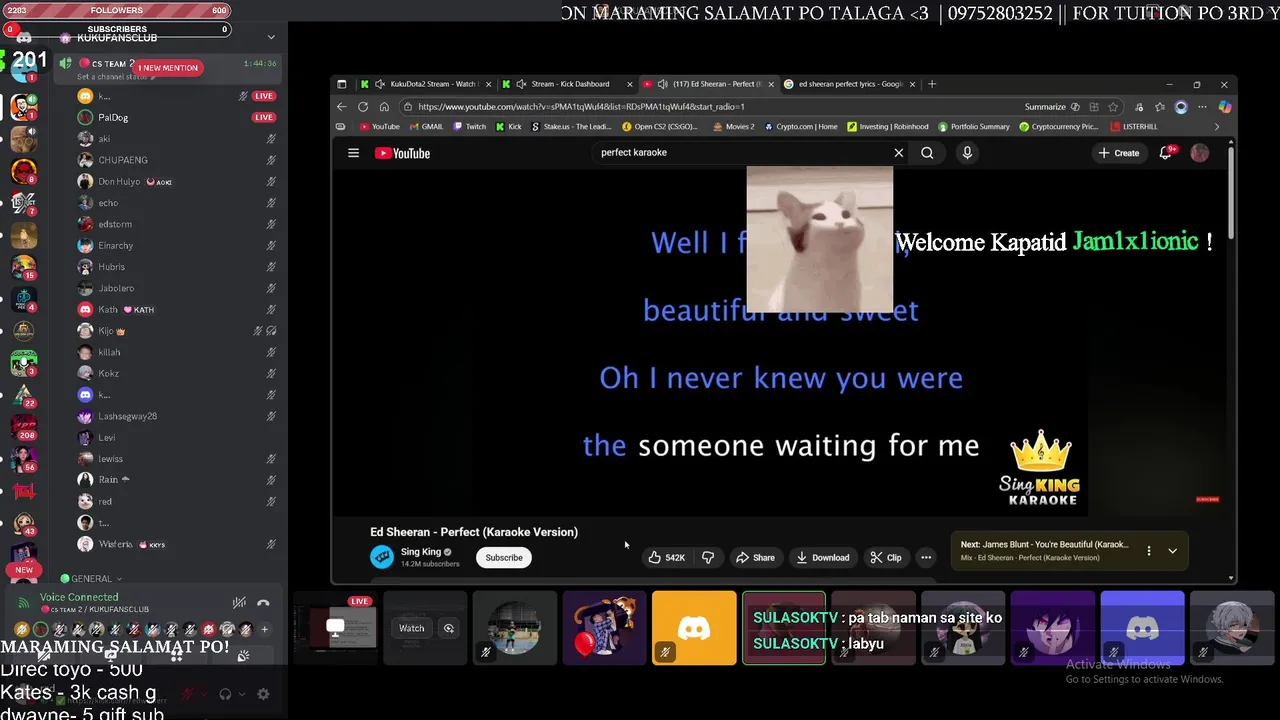Open Discord user settings gear

click(x=263, y=694)
